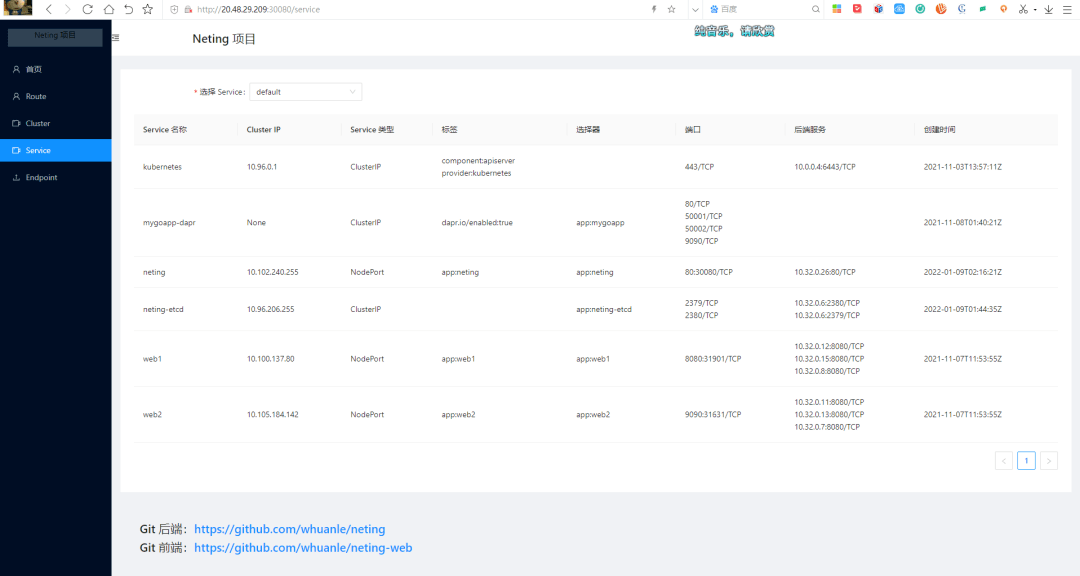Click the web1 service name cell

pyautogui.click(x=152, y=359)
